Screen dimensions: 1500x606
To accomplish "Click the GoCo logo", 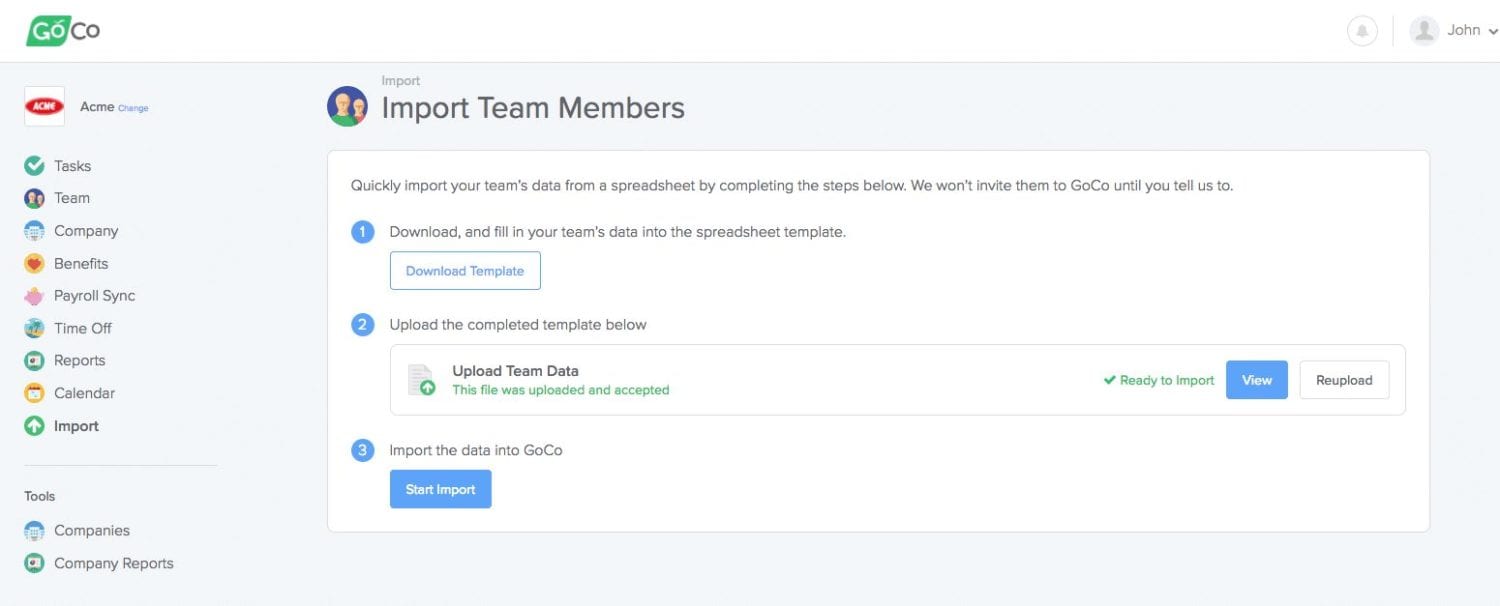I will pyautogui.click(x=63, y=30).
